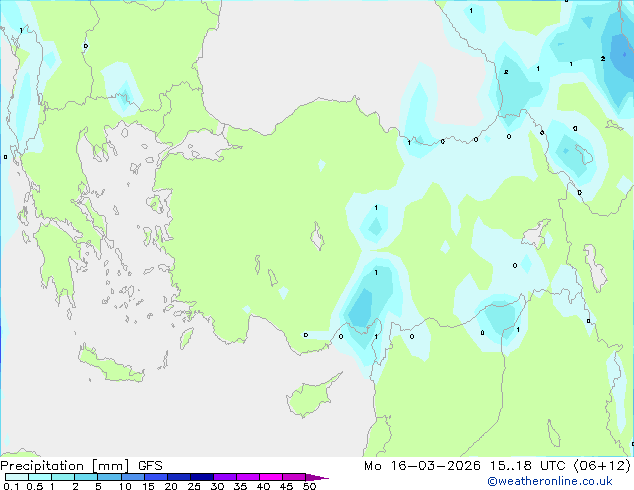Screen dimensions: 634x490
Task: Click the 10–15 mm legend color box
Action: pos(132,477)
